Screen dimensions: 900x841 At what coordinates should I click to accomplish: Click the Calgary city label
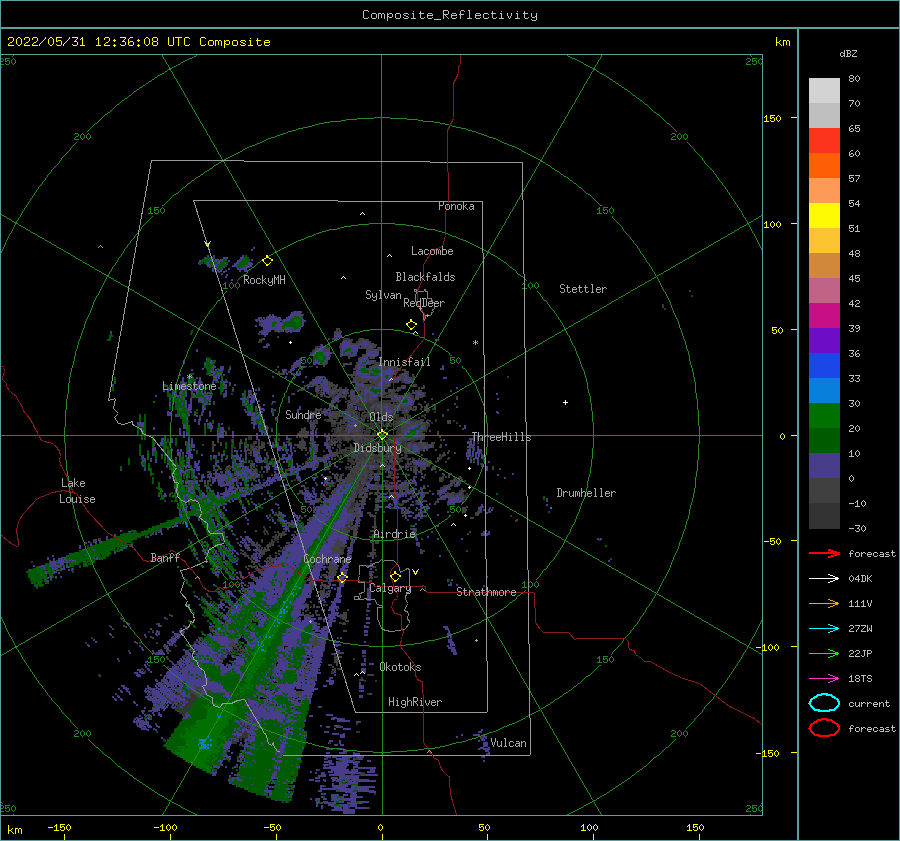pyautogui.click(x=390, y=588)
